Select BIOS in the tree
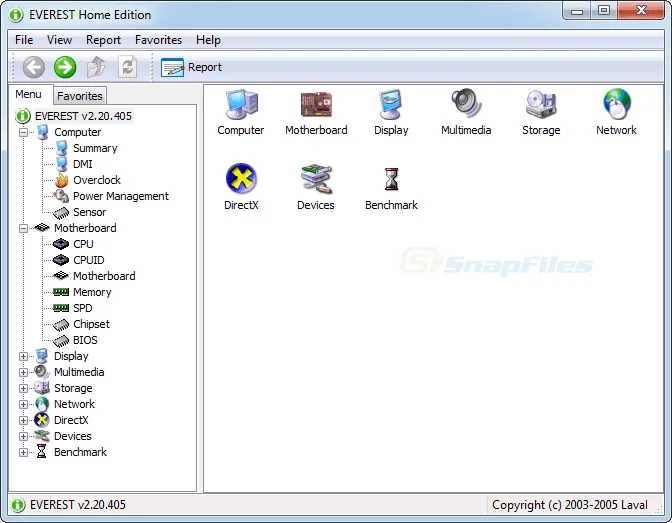This screenshot has height=523, width=672. coord(85,340)
